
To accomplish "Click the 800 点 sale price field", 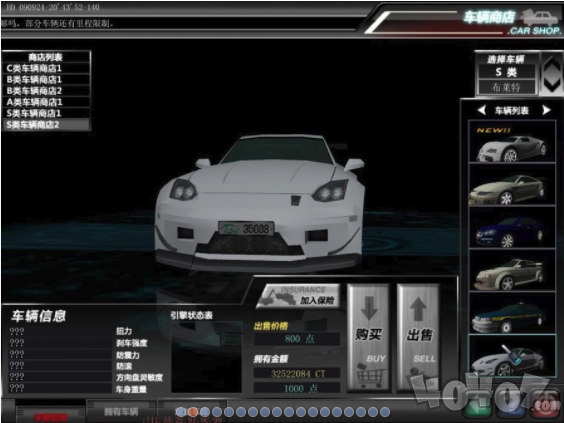I will tap(297, 339).
